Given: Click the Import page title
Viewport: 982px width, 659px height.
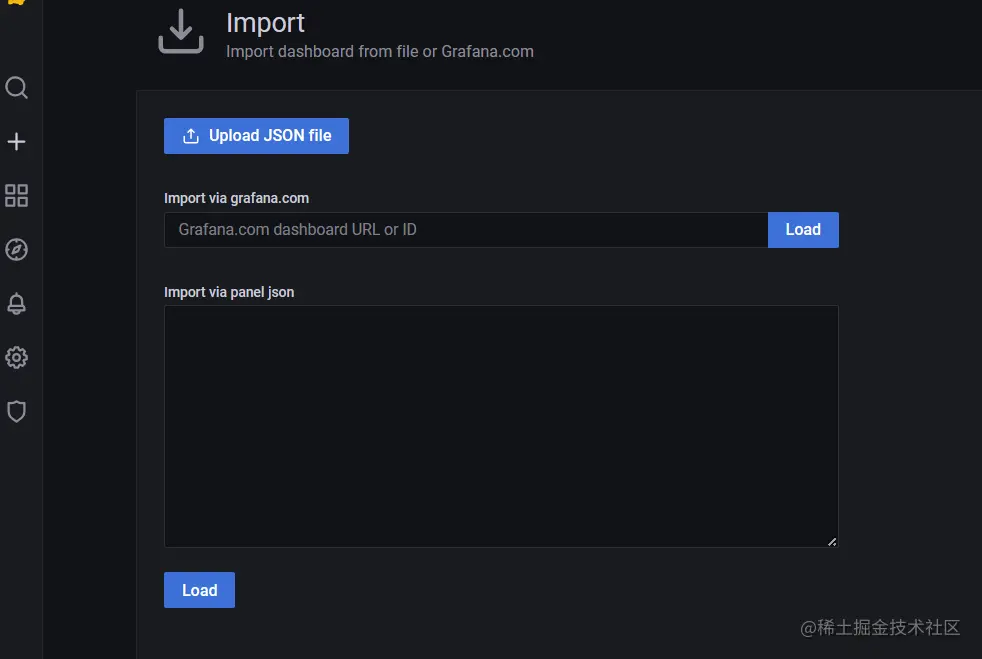Looking at the screenshot, I should point(265,23).
